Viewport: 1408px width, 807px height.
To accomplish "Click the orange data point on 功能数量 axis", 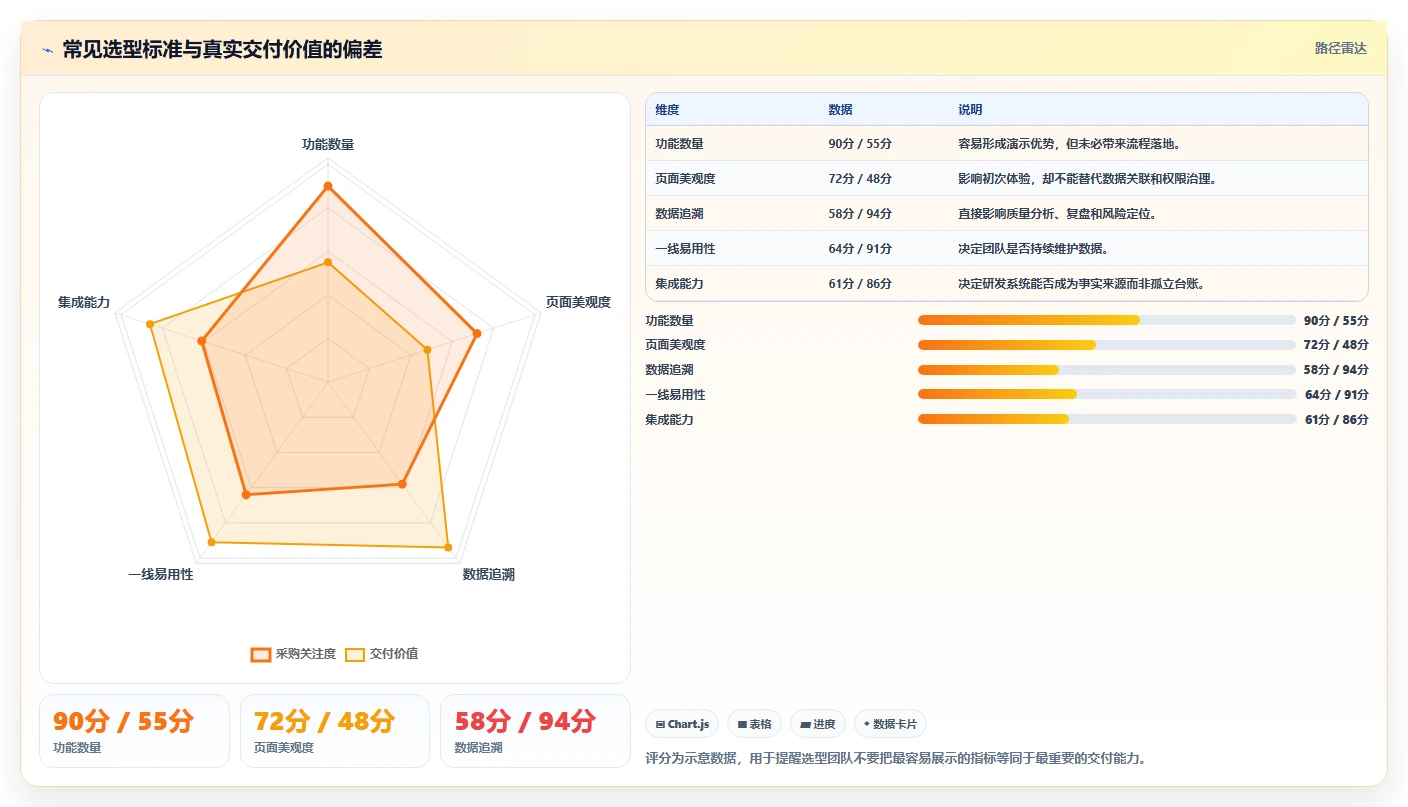I will pyautogui.click(x=327, y=186).
